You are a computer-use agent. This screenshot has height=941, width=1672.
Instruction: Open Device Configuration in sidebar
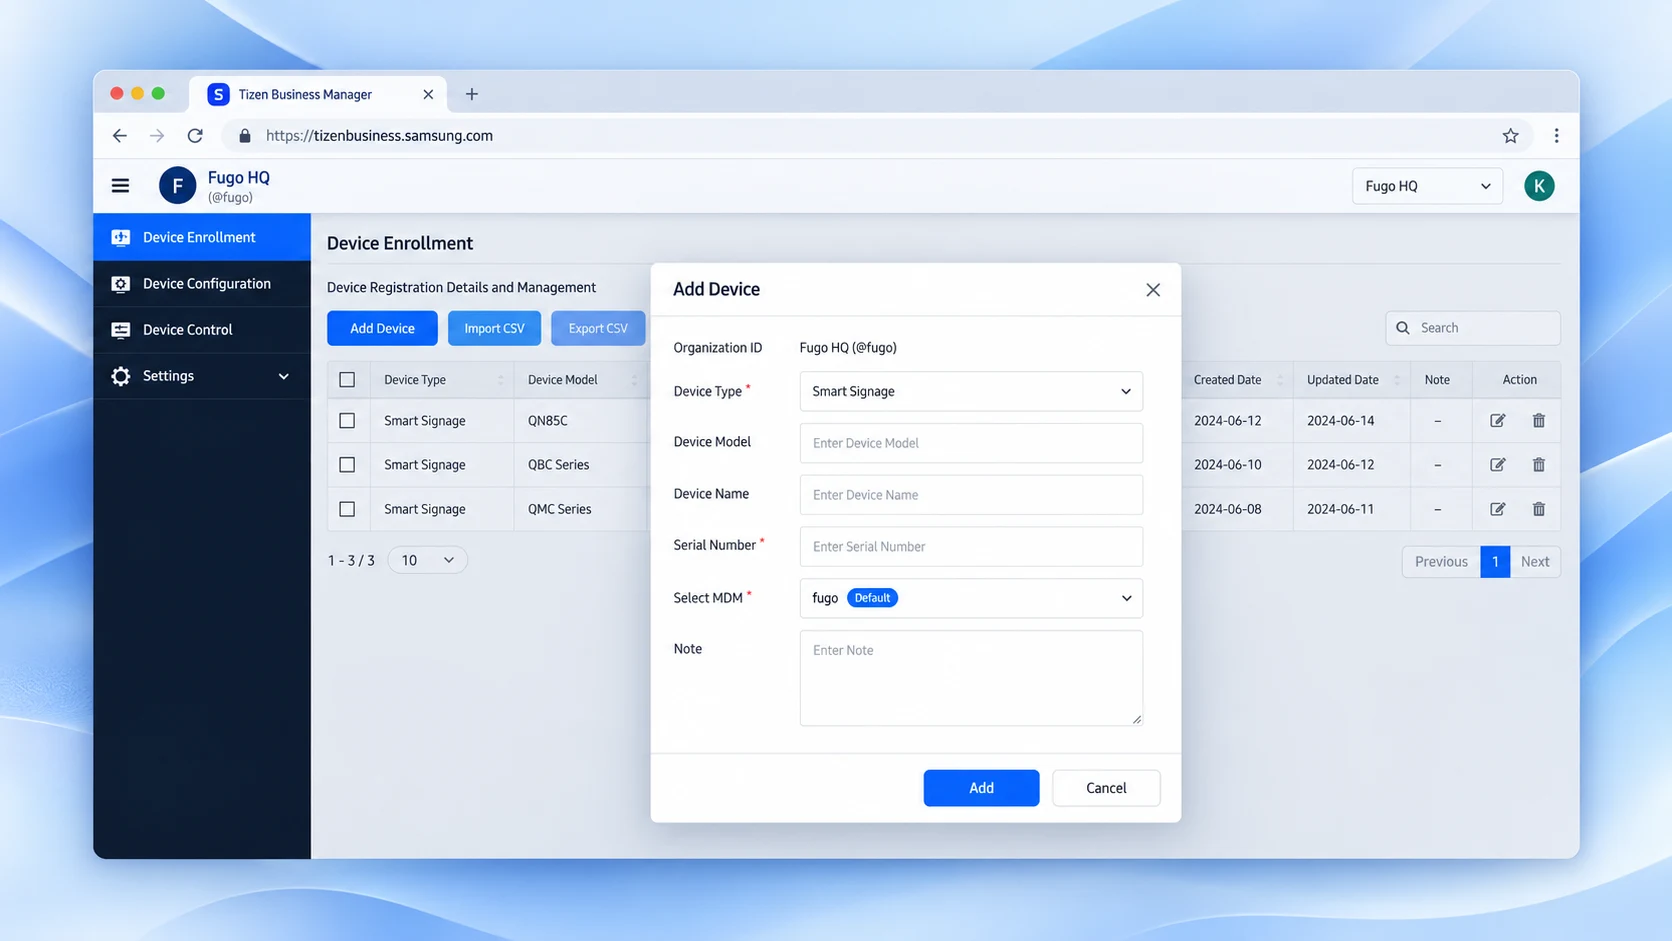[x=202, y=284]
